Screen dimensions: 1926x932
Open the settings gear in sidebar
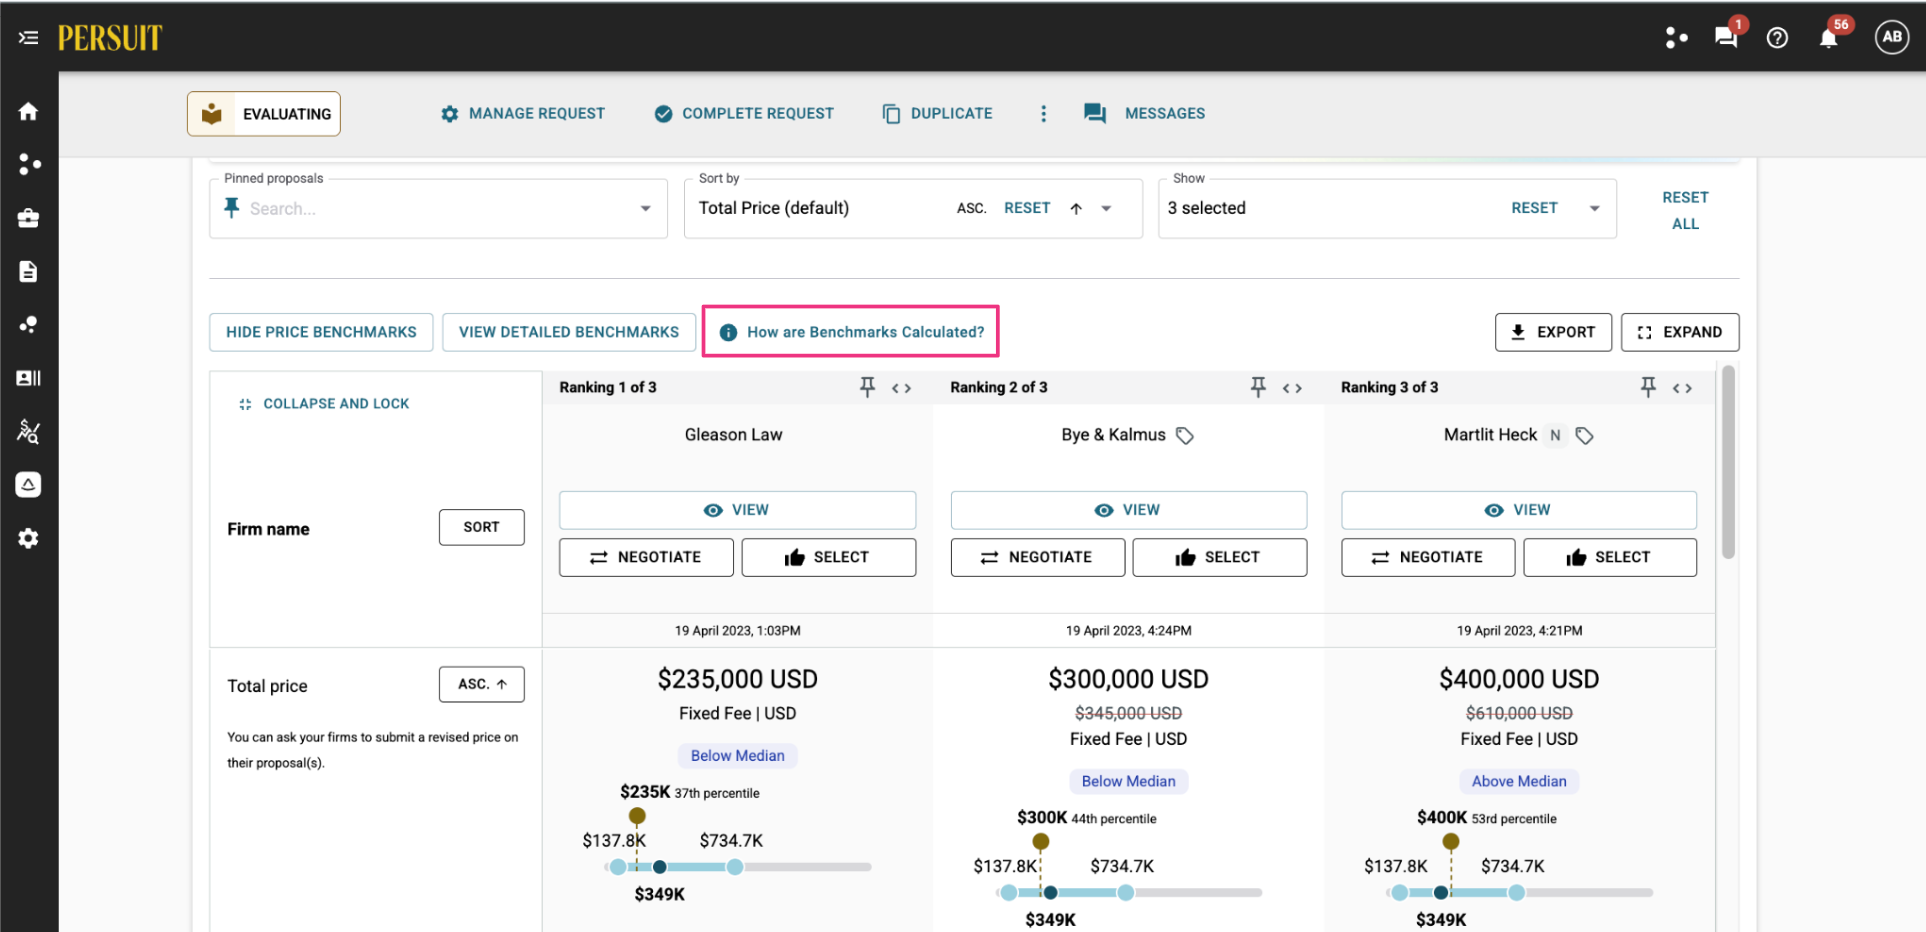[28, 538]
